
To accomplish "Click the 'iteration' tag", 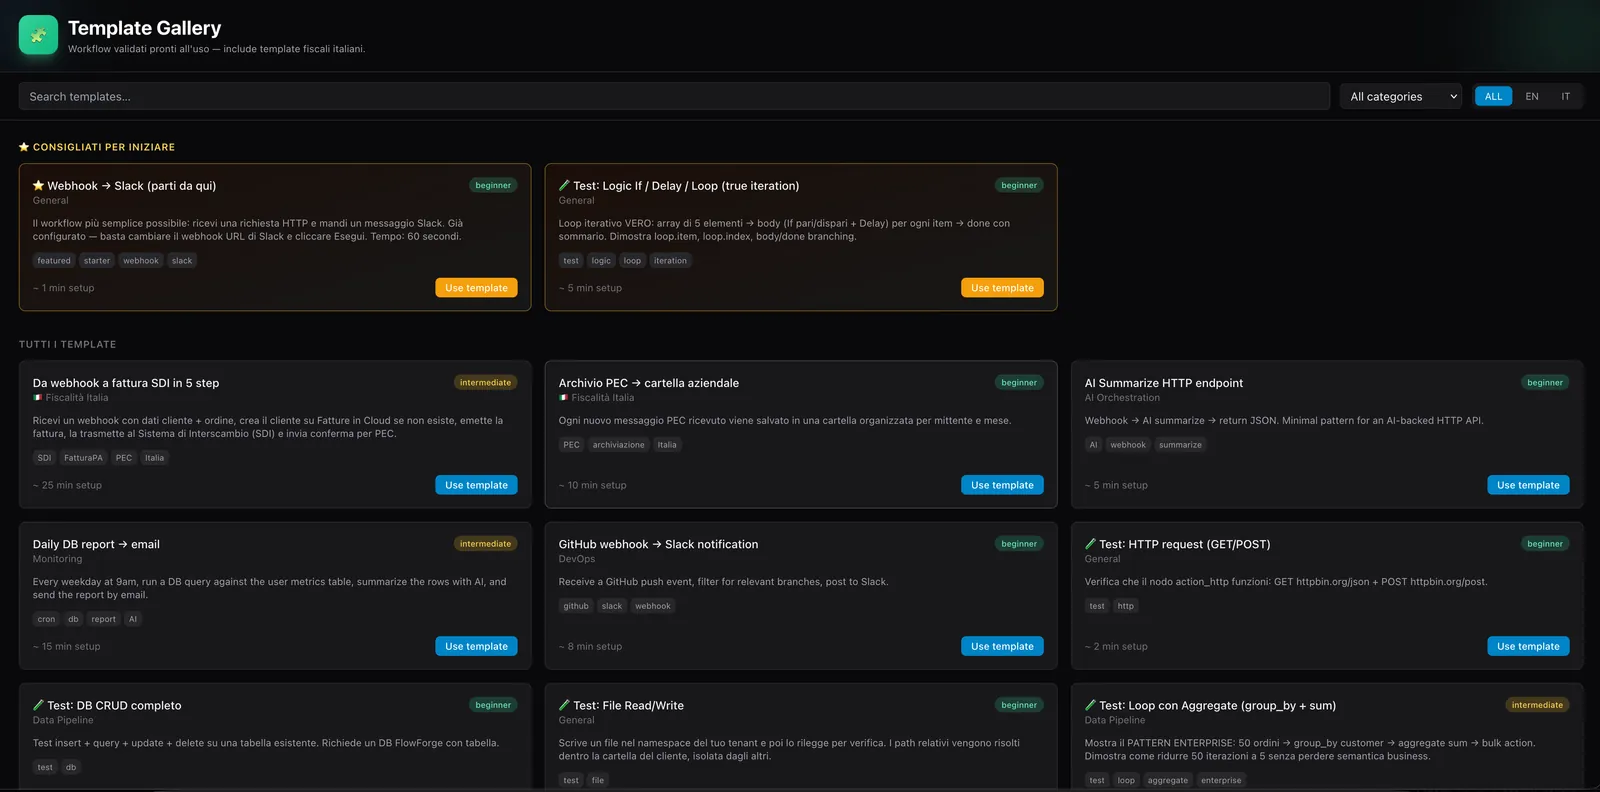I will (670, 261).
